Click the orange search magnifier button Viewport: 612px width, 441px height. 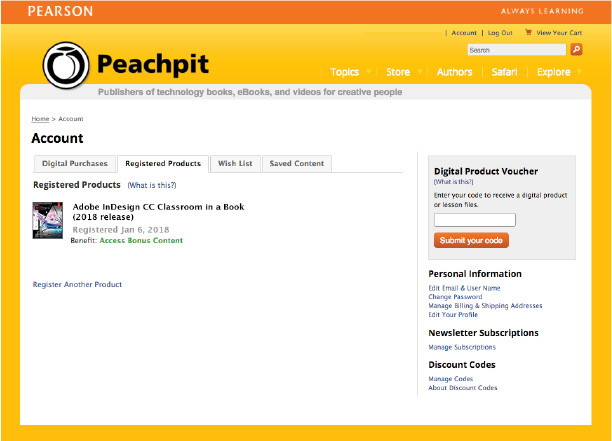[576, 49]
